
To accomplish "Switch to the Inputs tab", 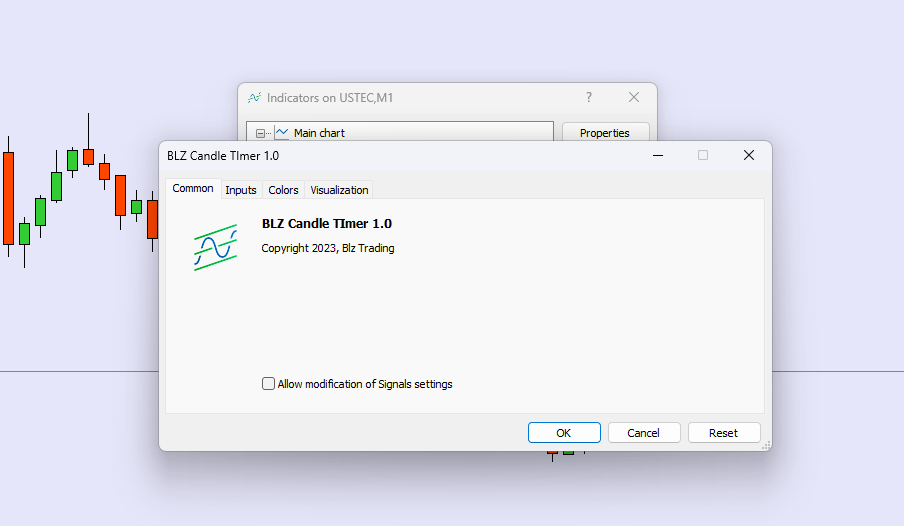I will pyautogui.click(x=240, y=190).
